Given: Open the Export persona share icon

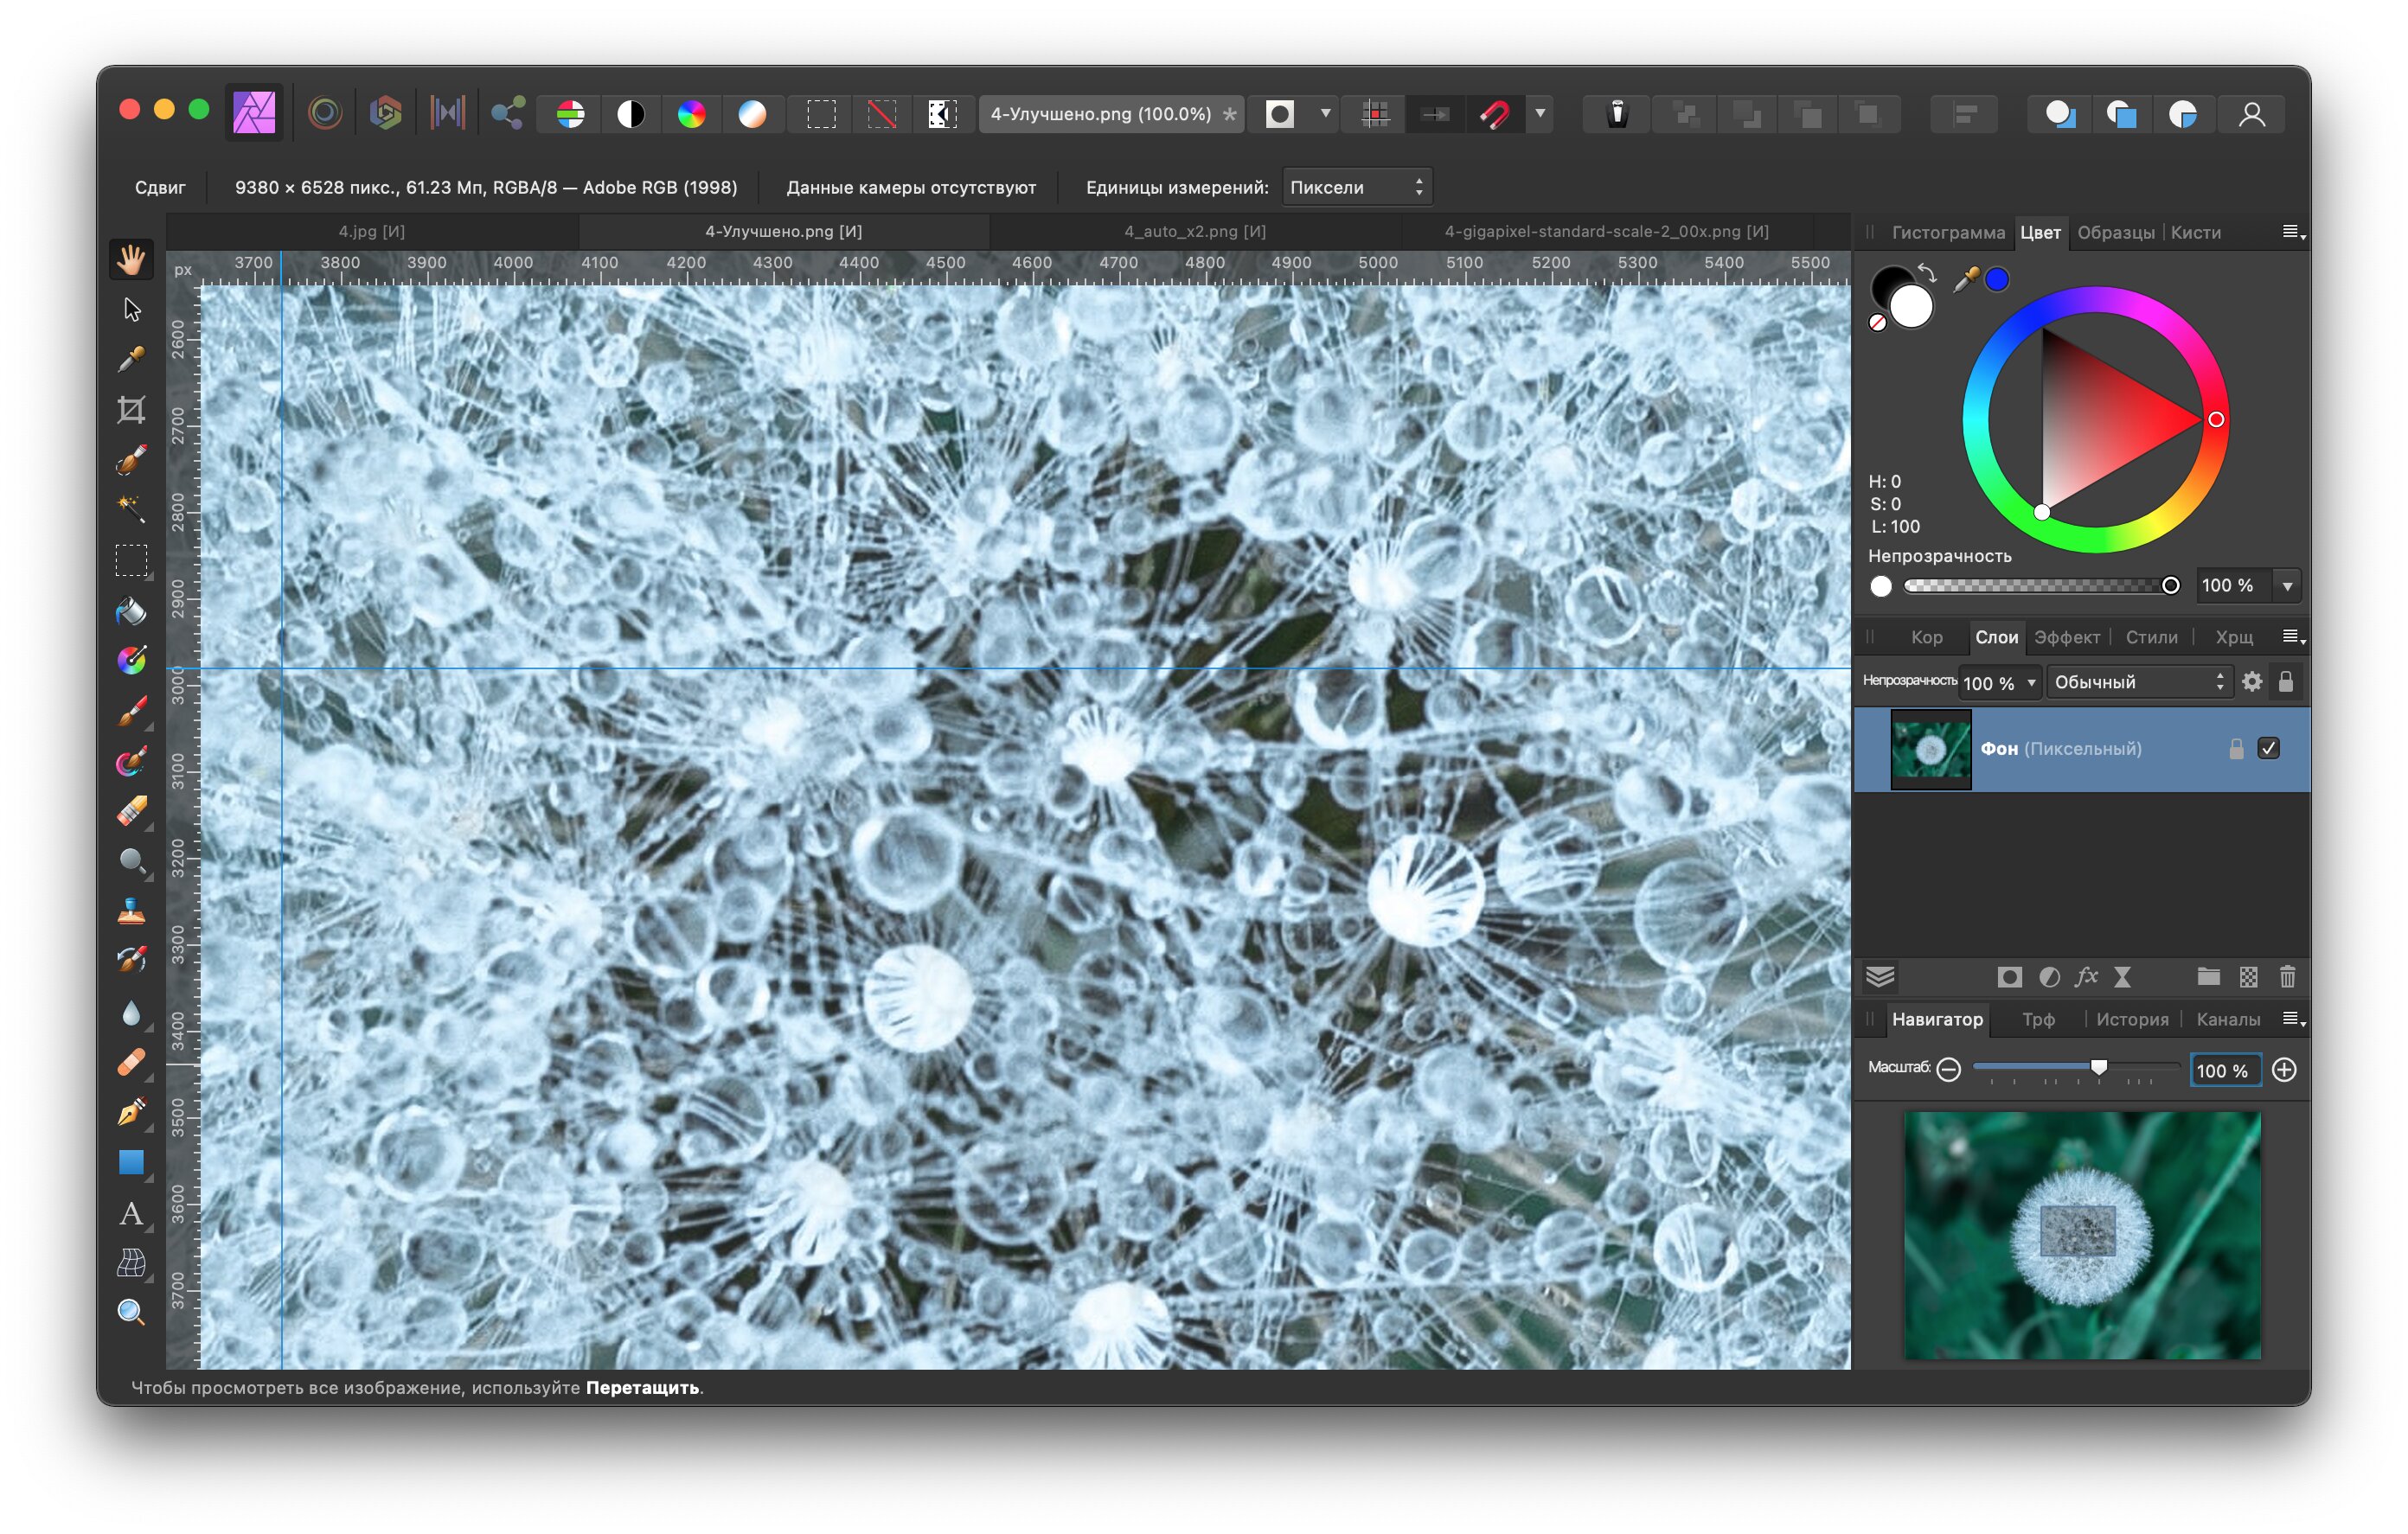Looking at the screenshot, I should point(508,113).
